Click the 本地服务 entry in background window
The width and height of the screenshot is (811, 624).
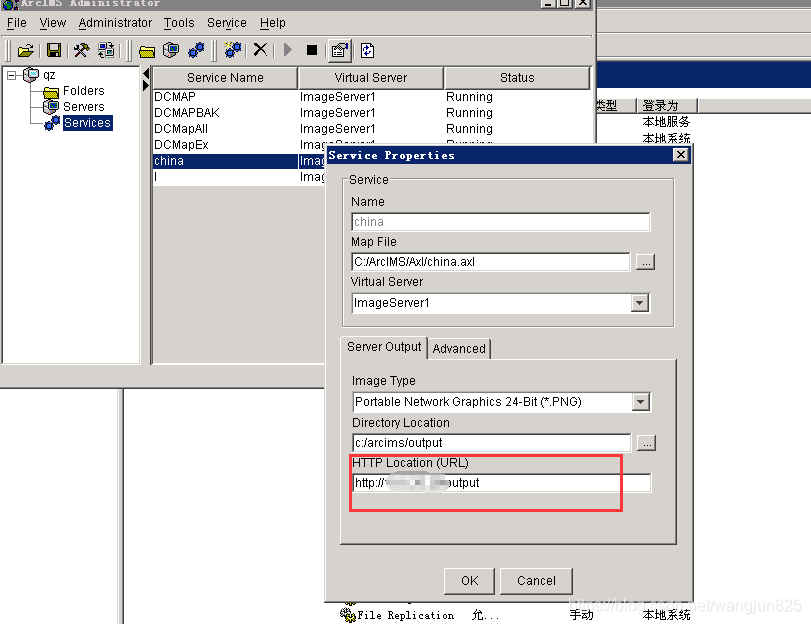click(666, 122)
